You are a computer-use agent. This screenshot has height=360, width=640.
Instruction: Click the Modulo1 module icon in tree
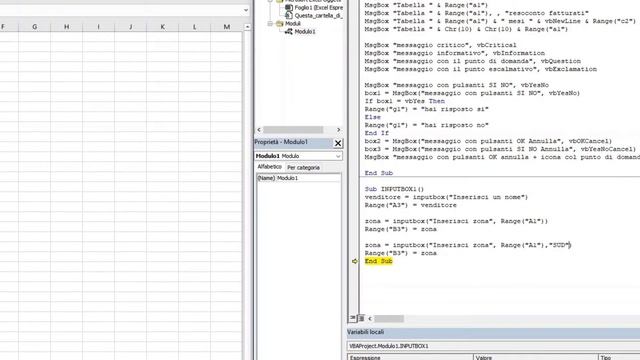click(289, 31)
